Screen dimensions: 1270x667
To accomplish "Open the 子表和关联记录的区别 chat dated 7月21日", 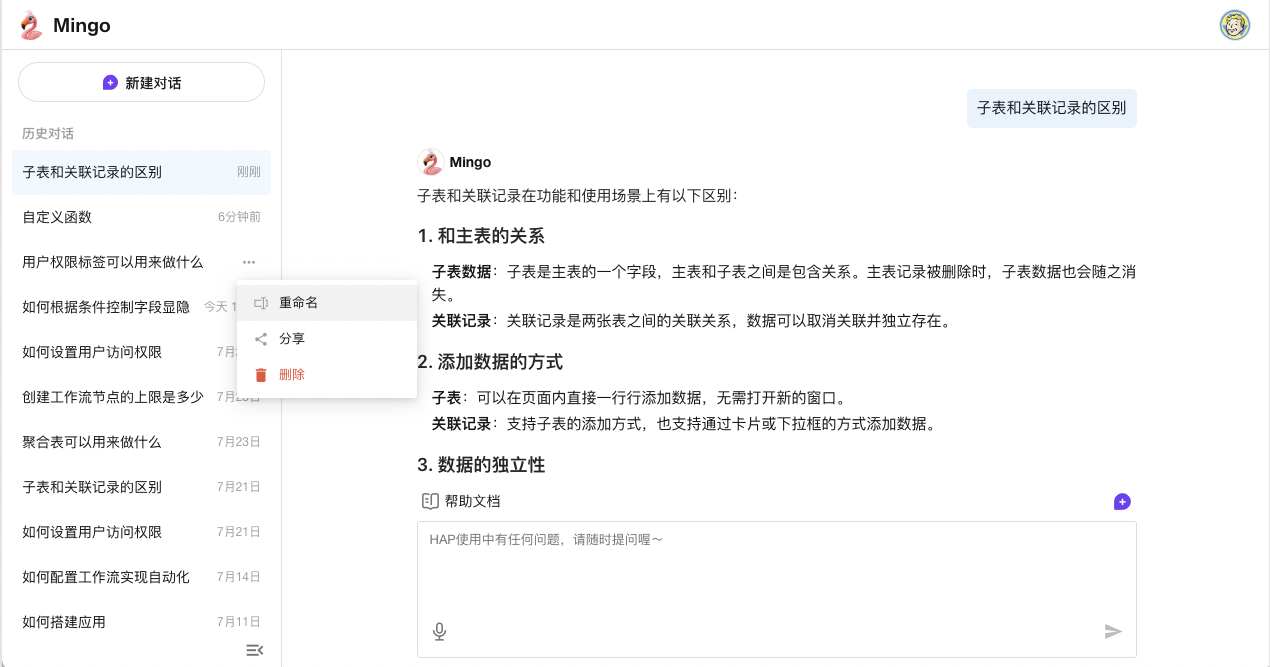I will tap(141, 487).
